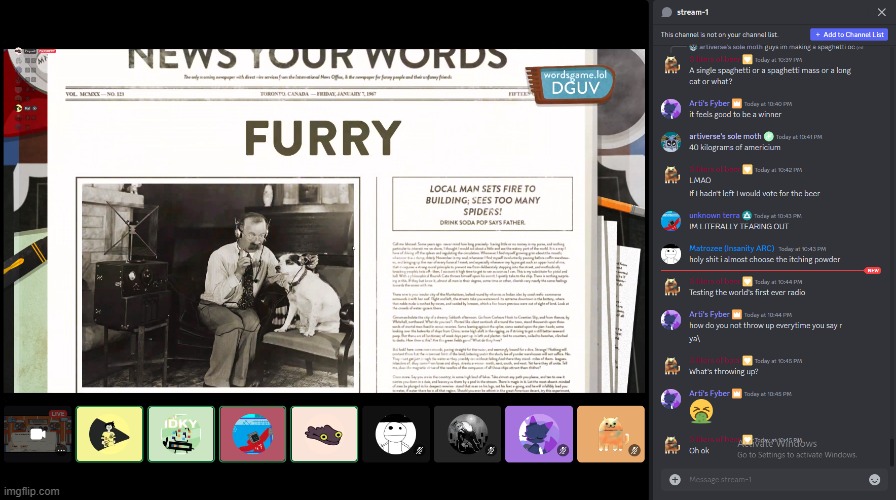The width and height of the screenshot is (896, 500).
Task: Click the teal triangle badge beside unknown terra
Action: 746,215
